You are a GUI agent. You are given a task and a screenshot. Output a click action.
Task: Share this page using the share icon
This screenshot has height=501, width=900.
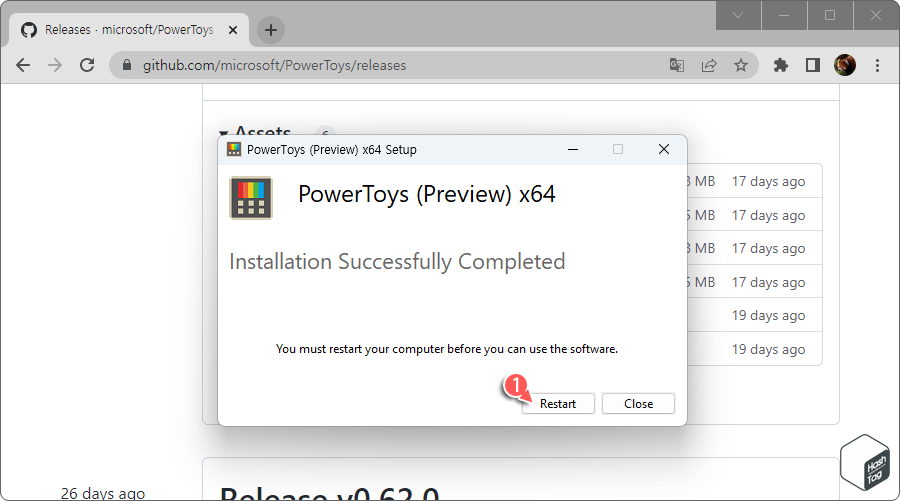click(x=709, y=65)
